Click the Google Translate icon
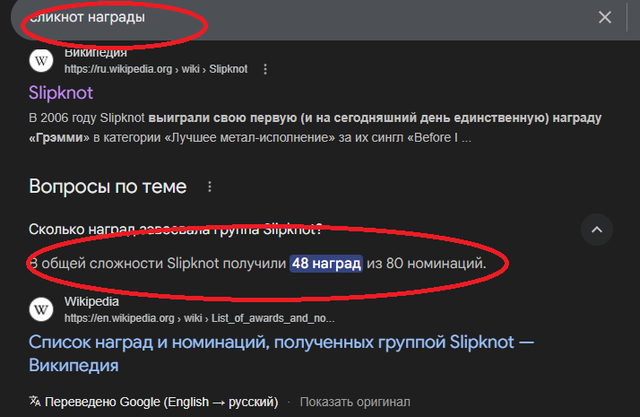This screenshot has height=417, width=640. 35,401
